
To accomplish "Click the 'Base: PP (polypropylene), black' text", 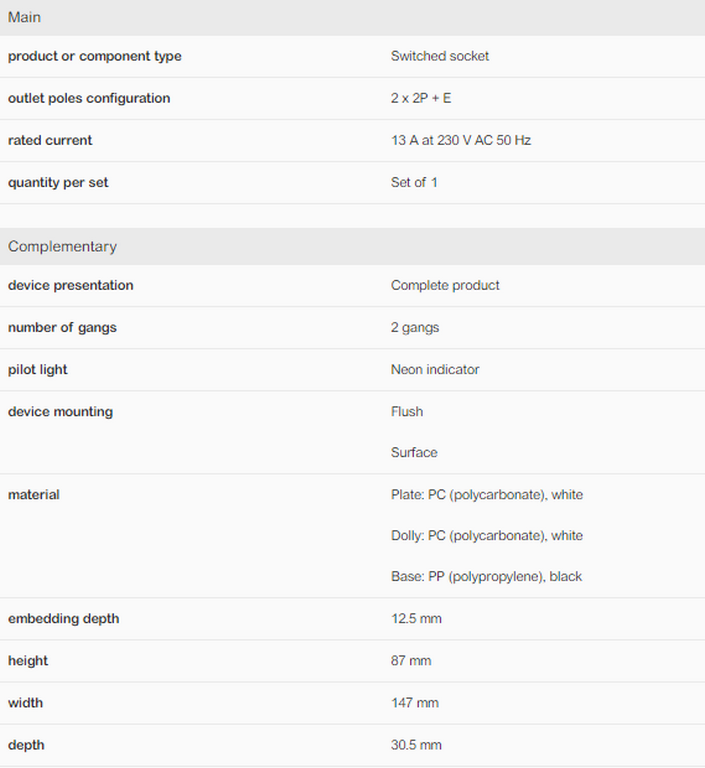I will 486,576.
